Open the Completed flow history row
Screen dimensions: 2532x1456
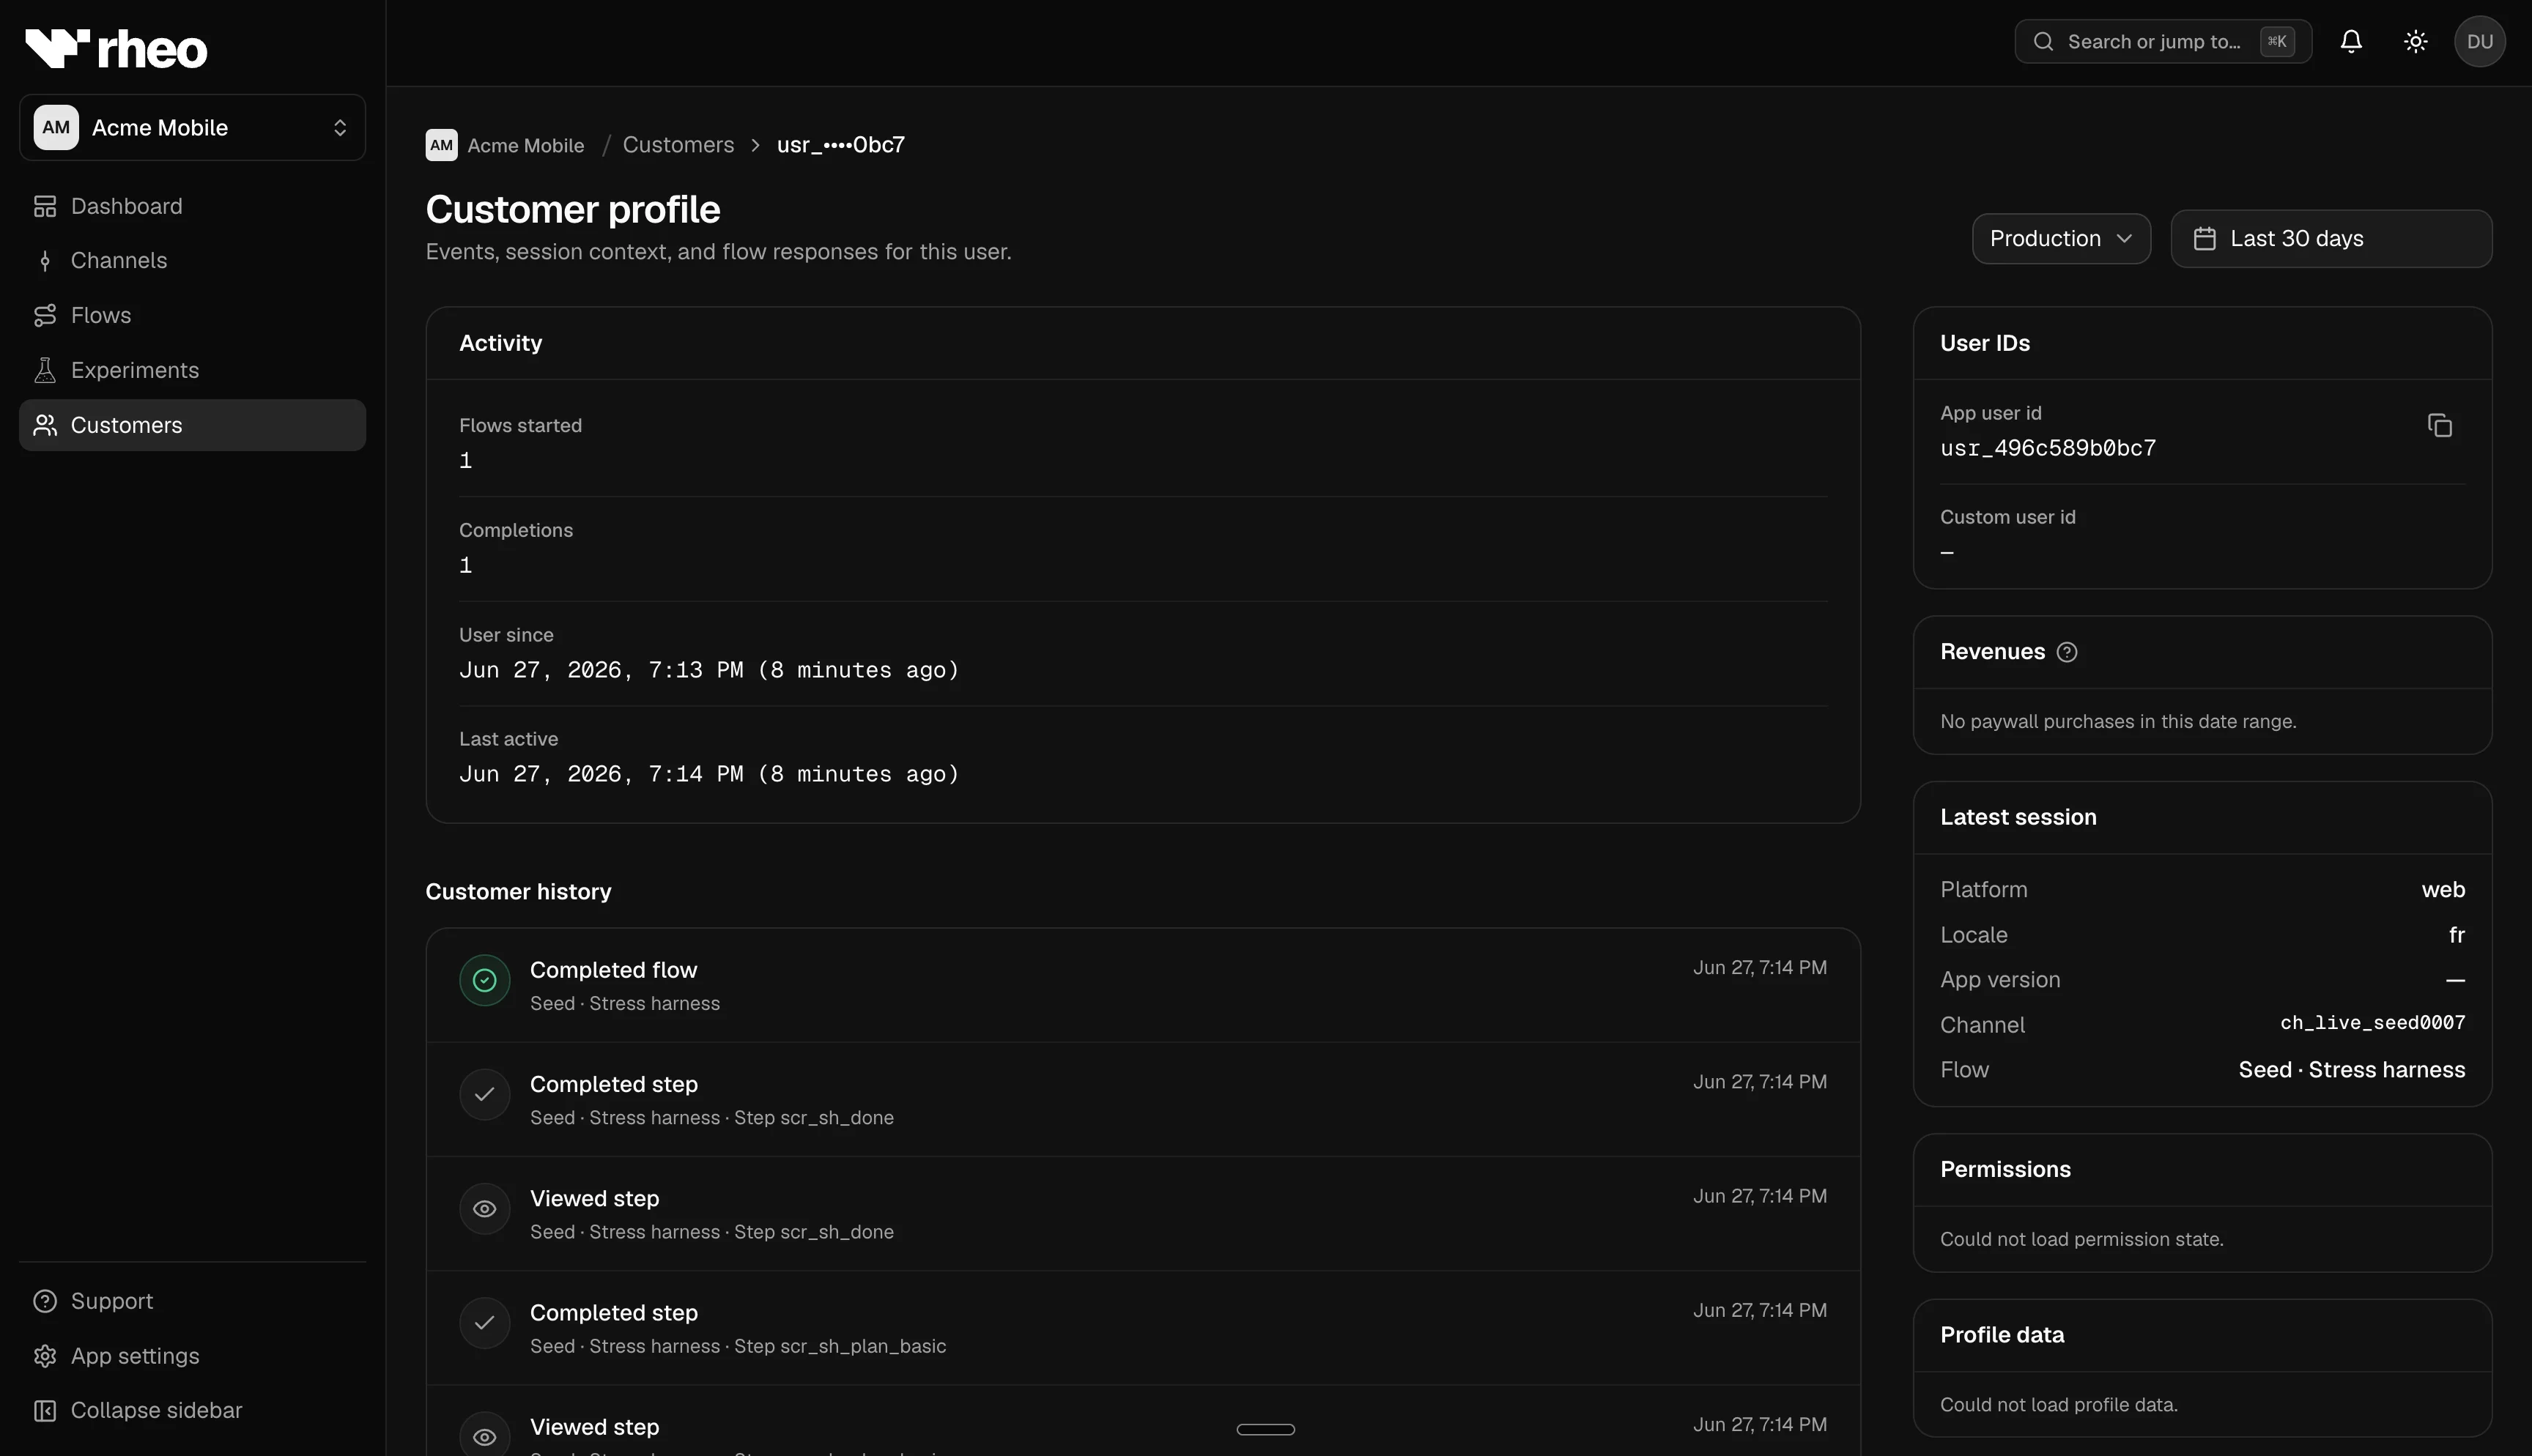(x=1143, y=985)
